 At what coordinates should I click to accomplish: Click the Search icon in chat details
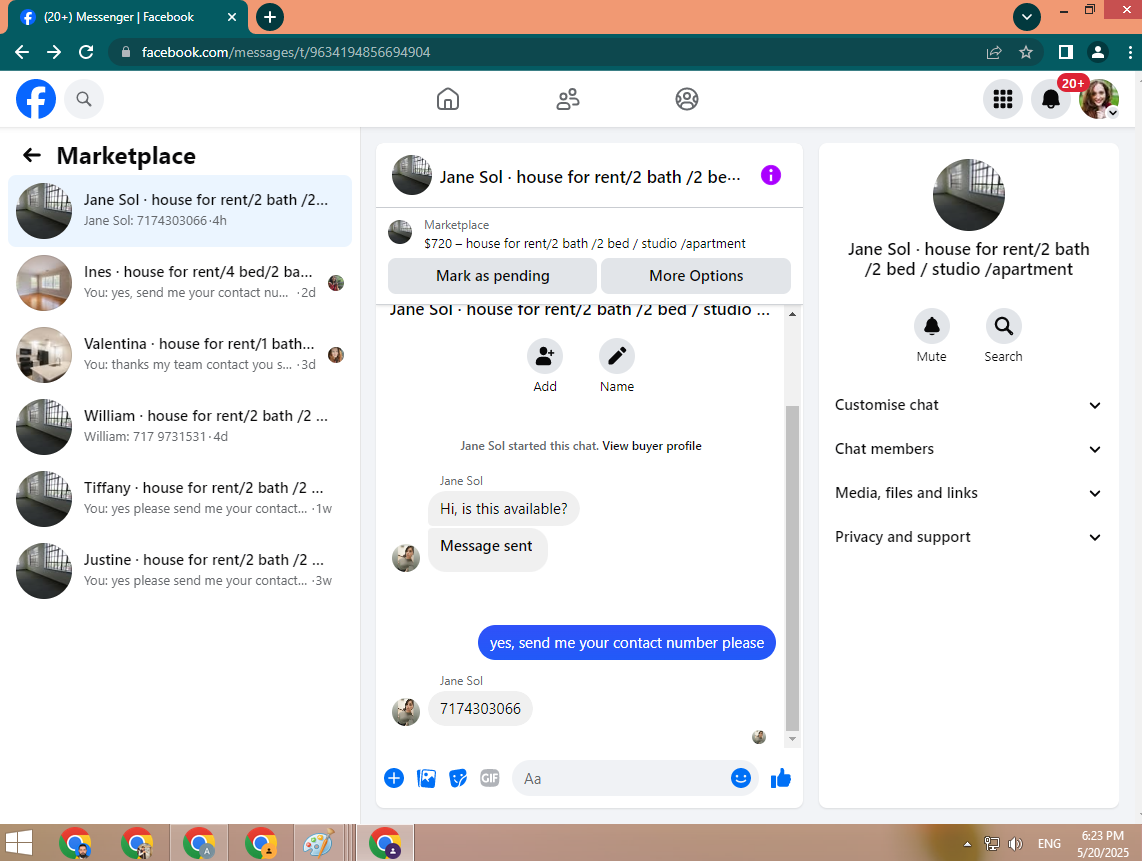1004,326
